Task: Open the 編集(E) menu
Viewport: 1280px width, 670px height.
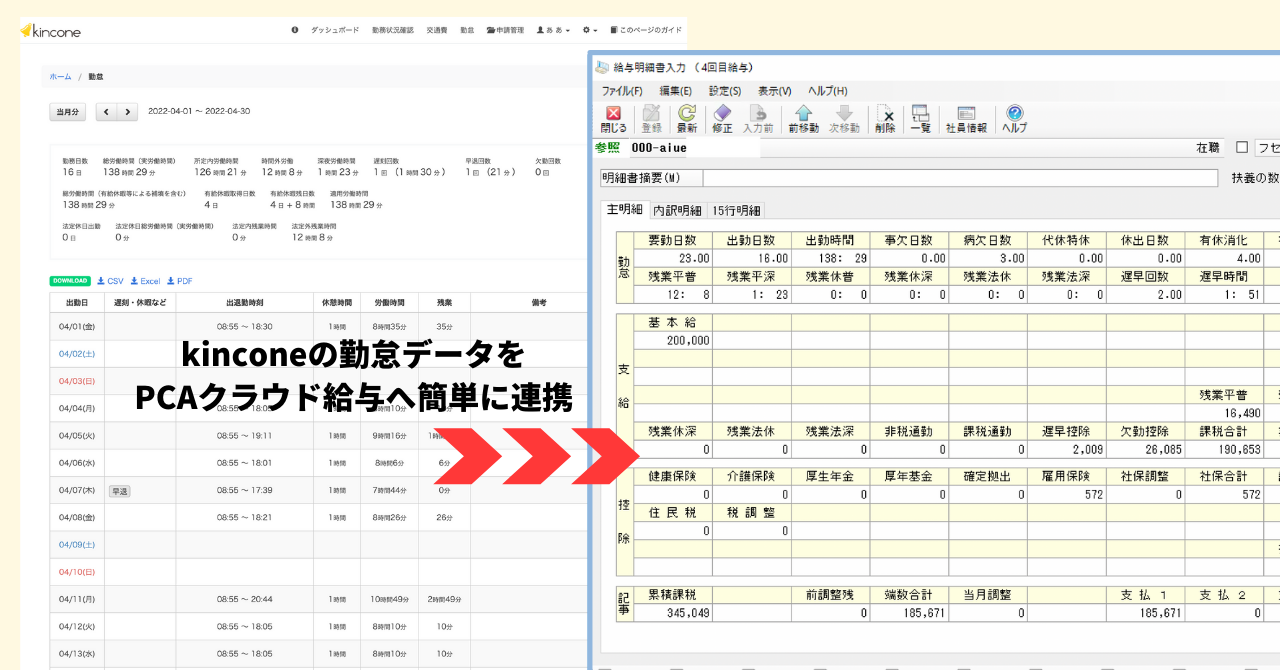Action: [676, 91]
